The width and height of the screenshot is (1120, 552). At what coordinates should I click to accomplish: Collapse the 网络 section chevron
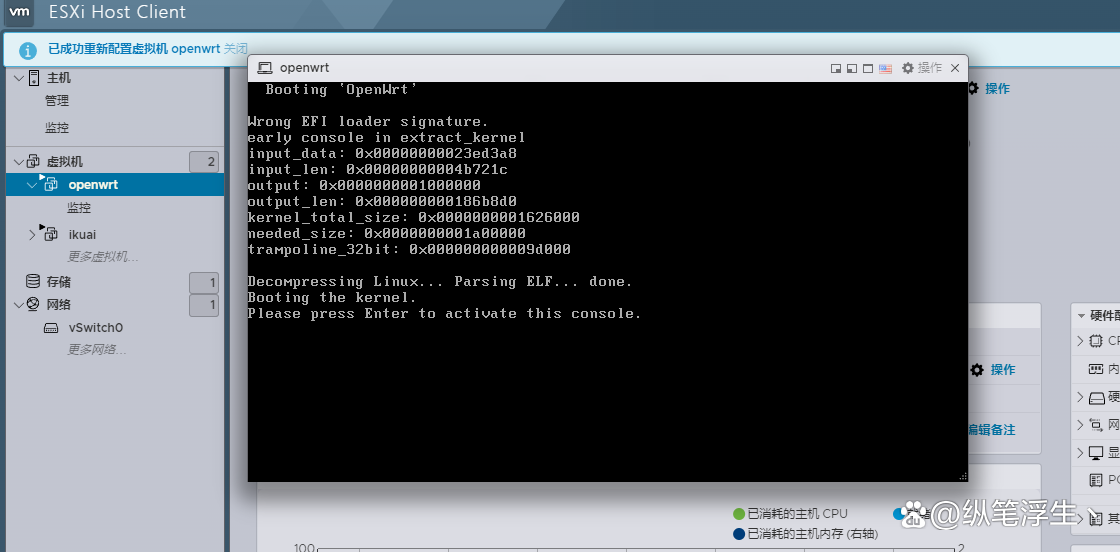[19, 305]
